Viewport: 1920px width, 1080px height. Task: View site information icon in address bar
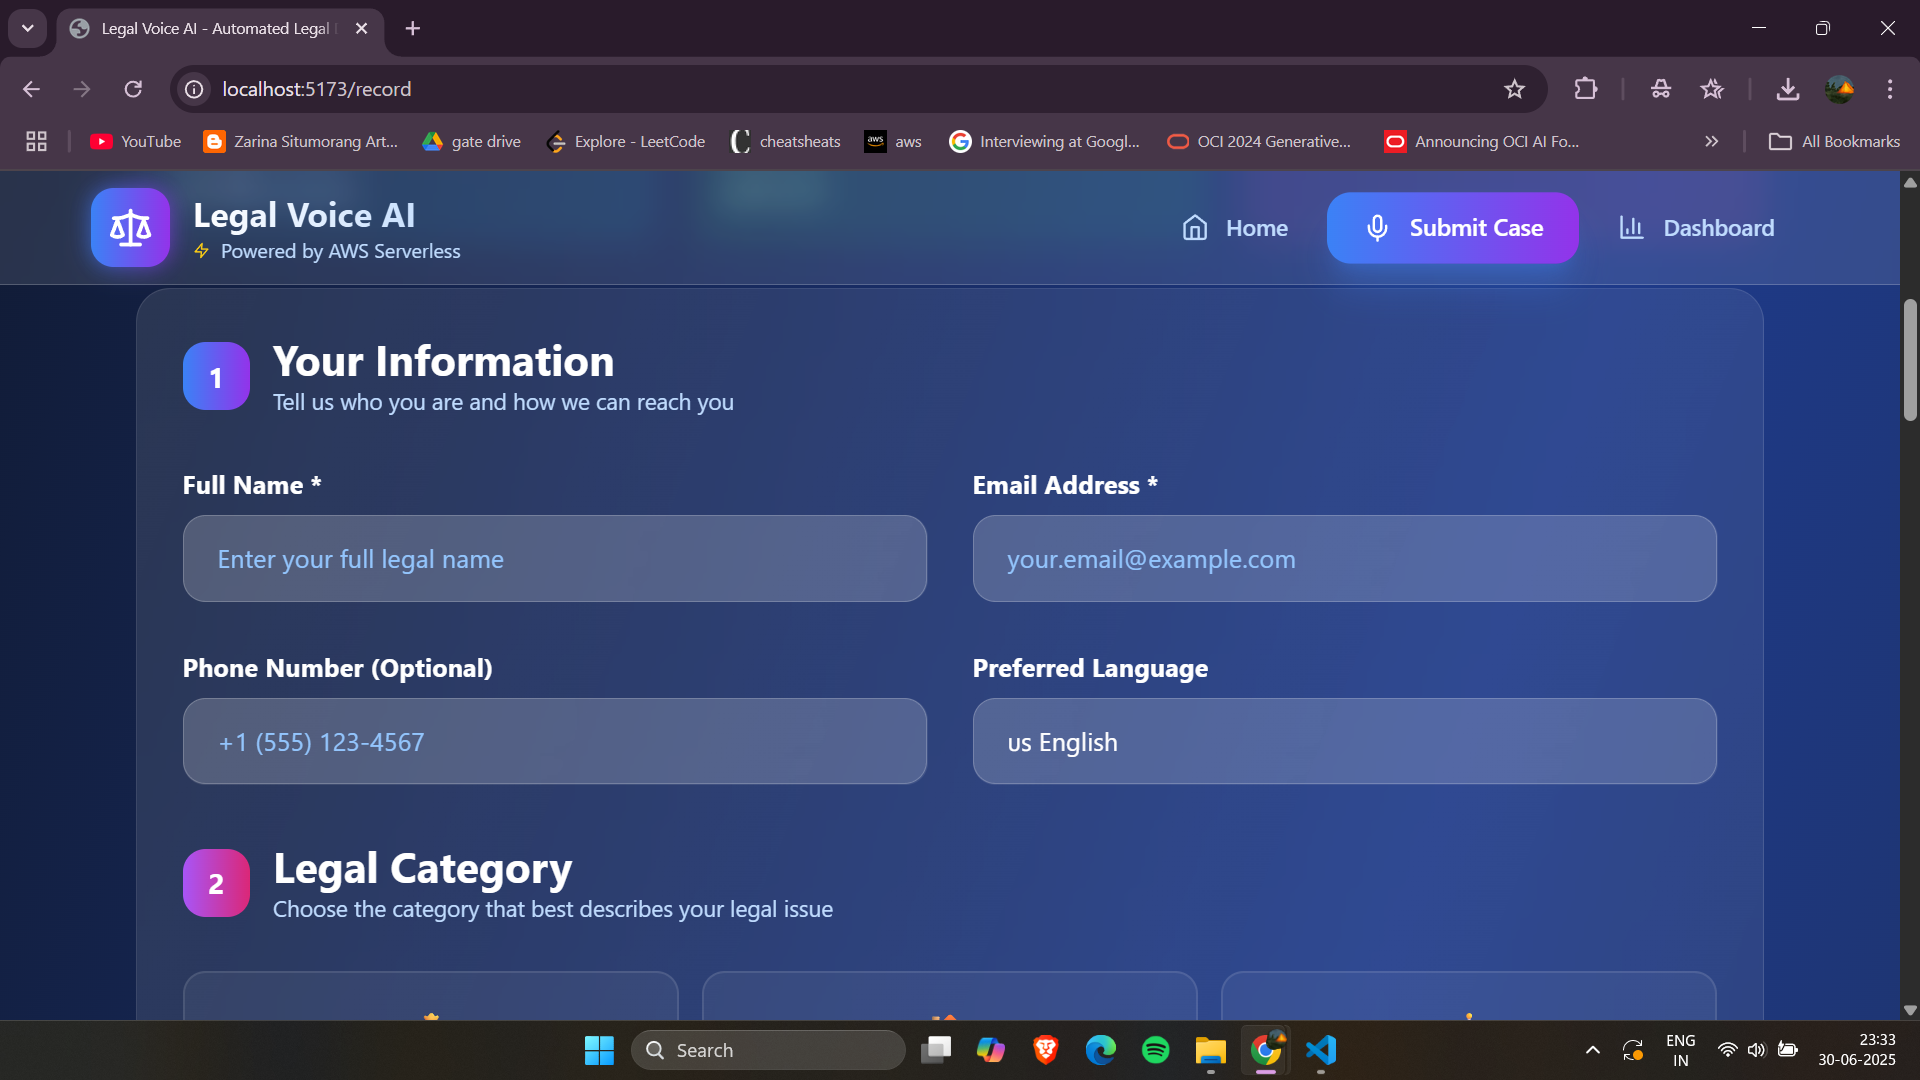[x=194, y=89]
